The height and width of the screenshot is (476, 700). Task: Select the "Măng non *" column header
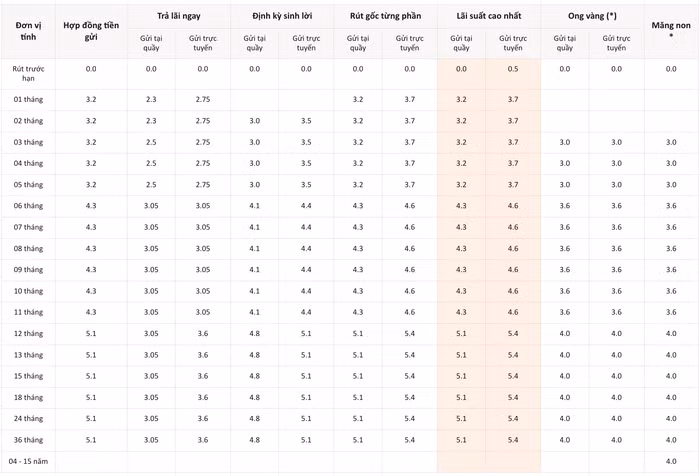[x=671, y=30]
